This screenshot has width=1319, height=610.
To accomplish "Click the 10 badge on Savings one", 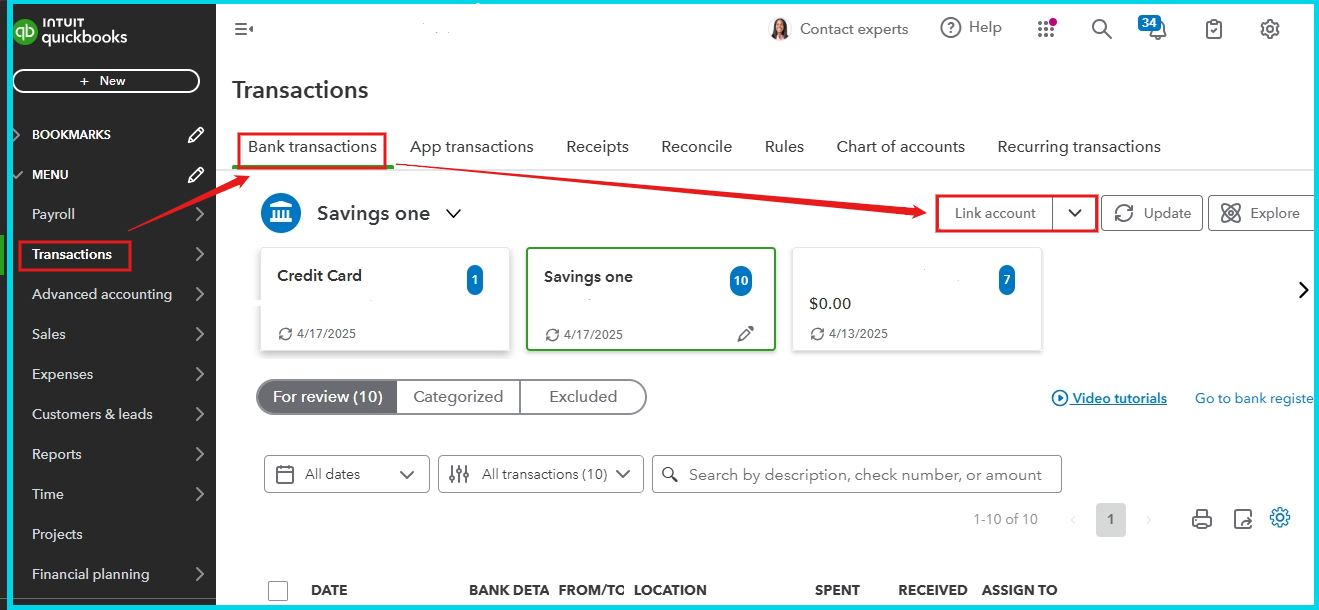I will 741,281.
